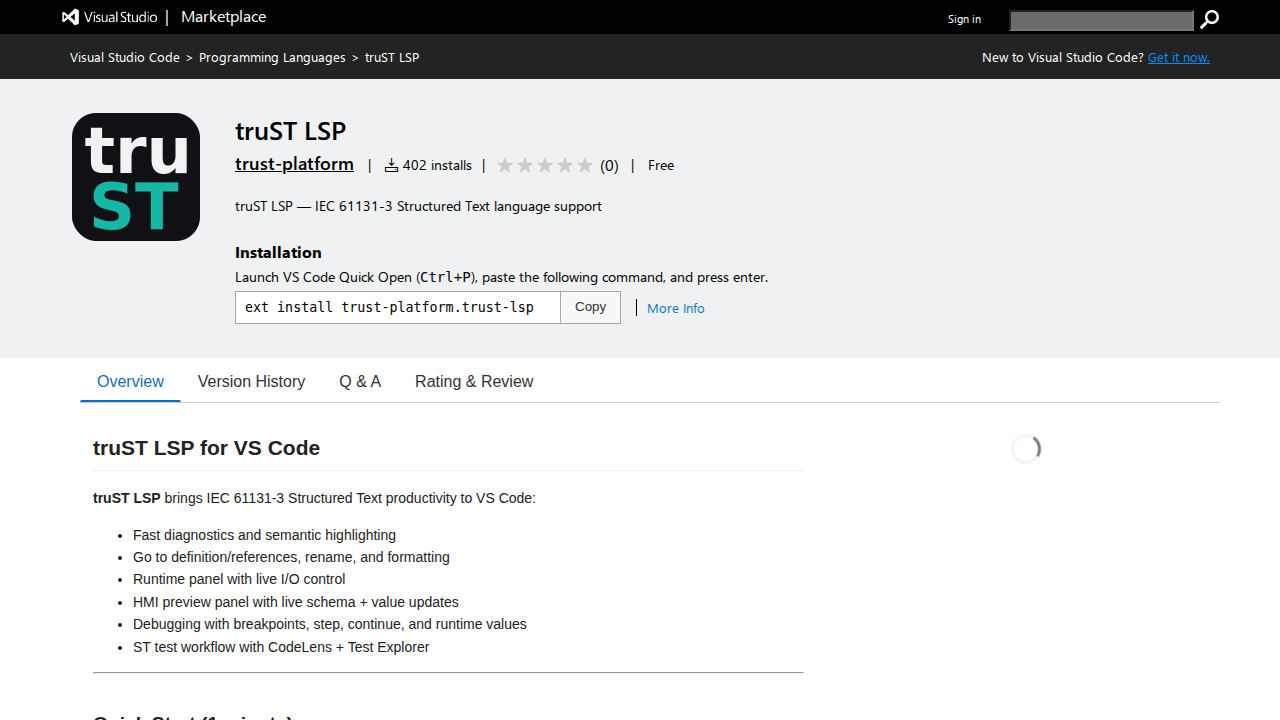Click the search magnifier icon
This screenshot has height=720, width=1280.
[1209, 19]
